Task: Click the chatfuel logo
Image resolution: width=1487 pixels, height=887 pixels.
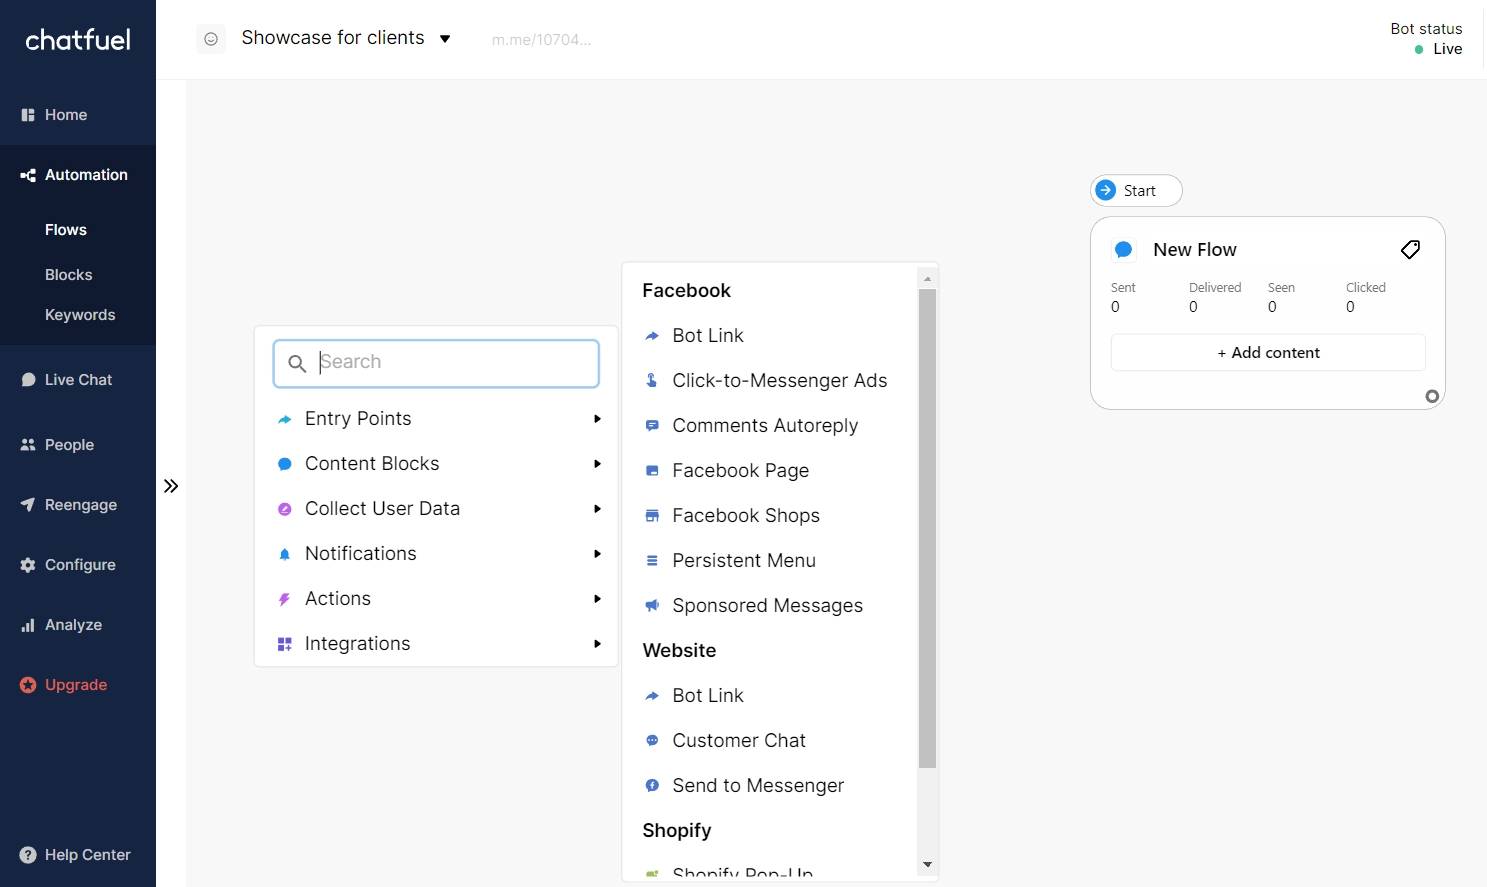Action: [78, 40]
